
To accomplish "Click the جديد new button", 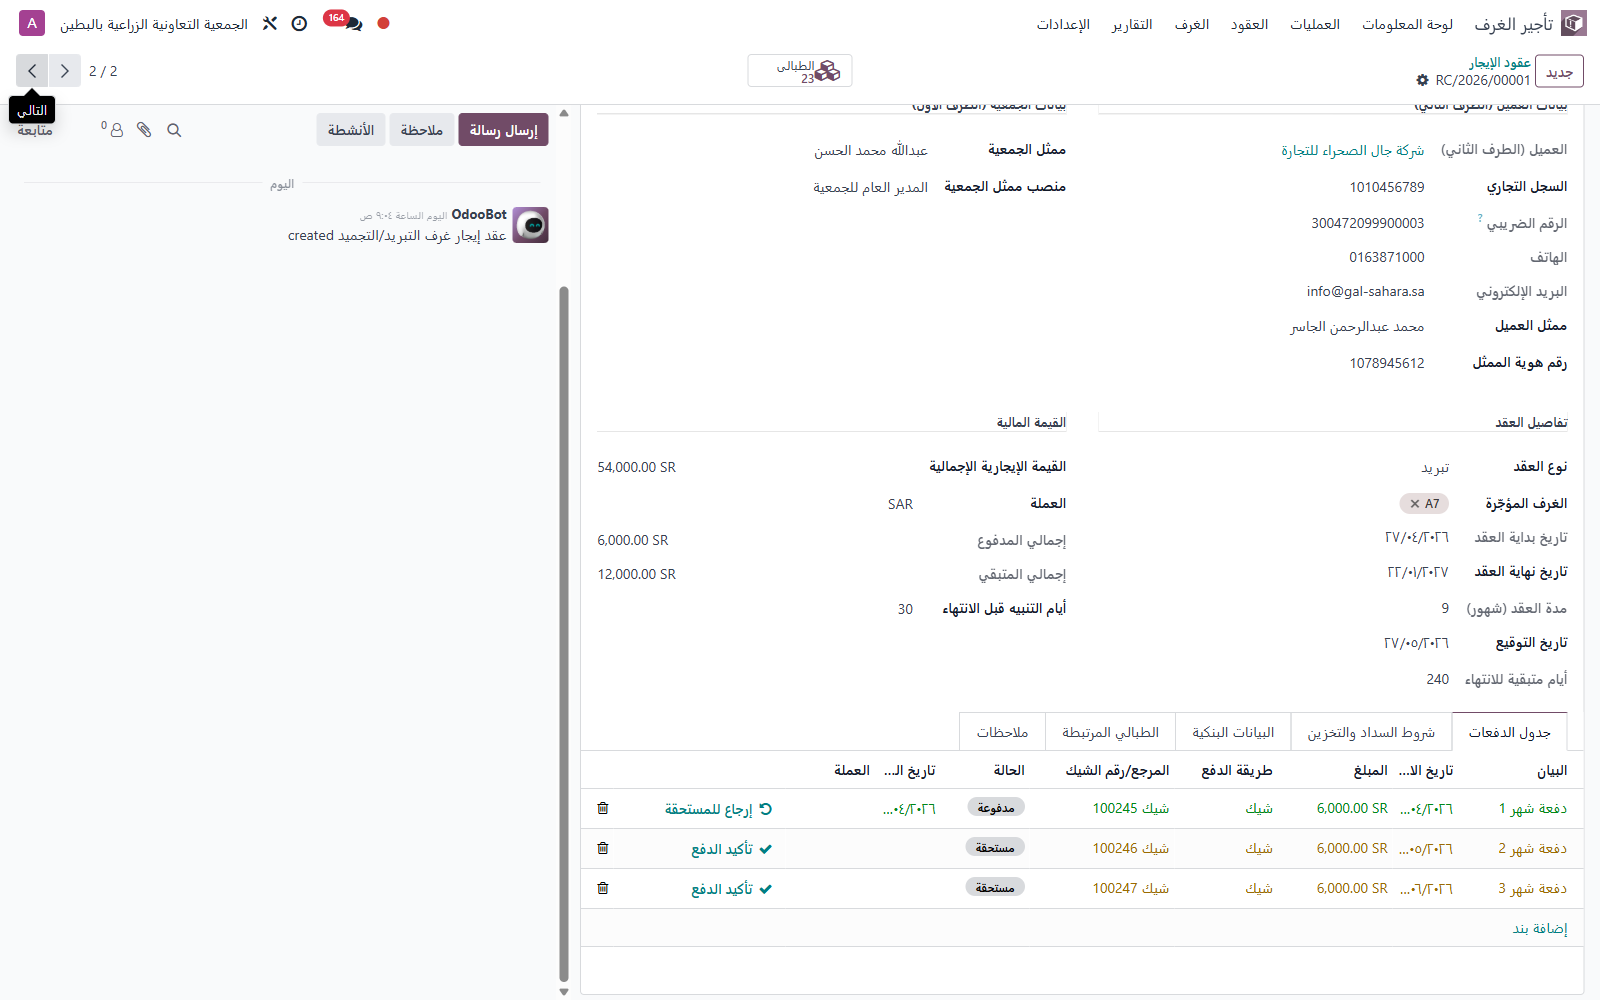I will pyautogui.click(x=1559, y=72).
